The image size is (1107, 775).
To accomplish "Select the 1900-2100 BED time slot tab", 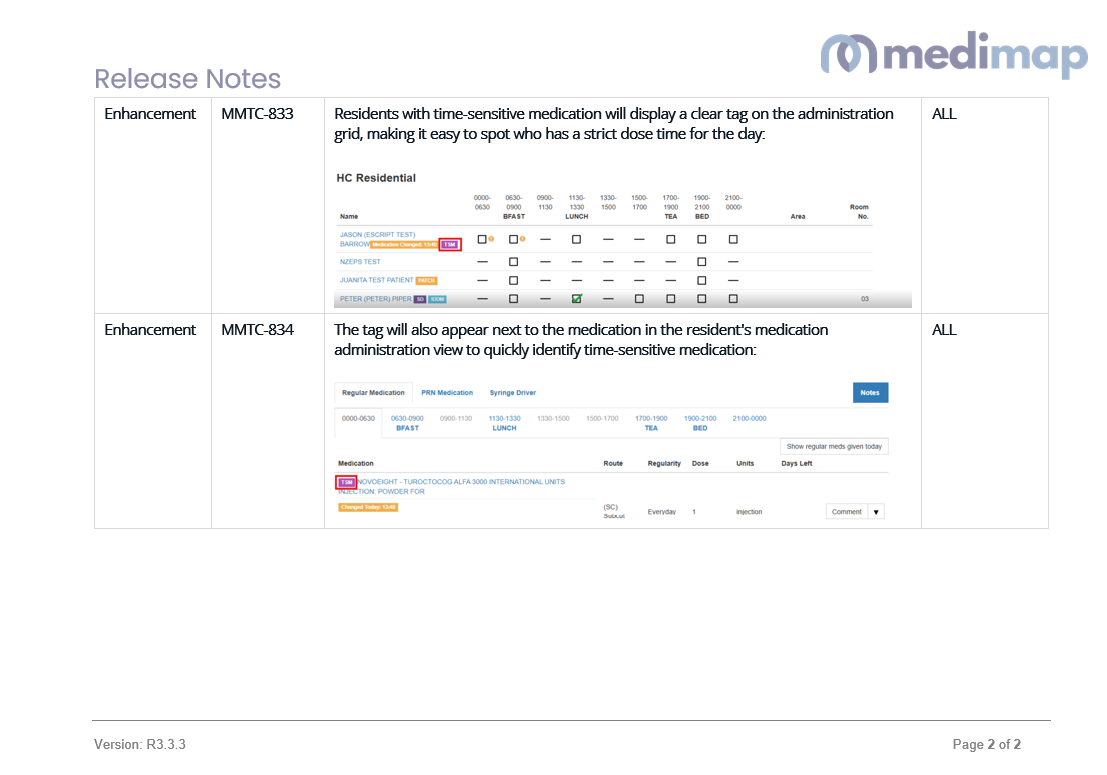I will pos(700,423).
